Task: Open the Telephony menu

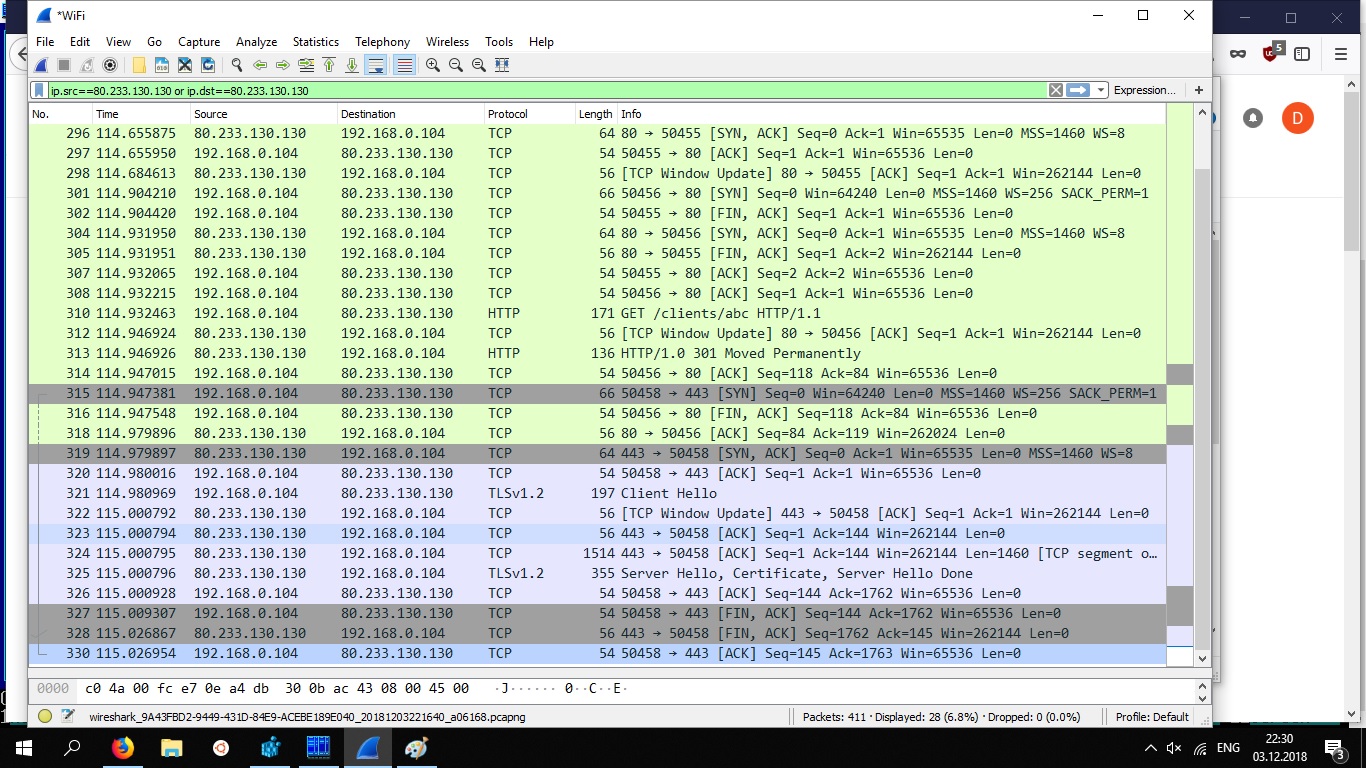Action: [x=382, y=42]
